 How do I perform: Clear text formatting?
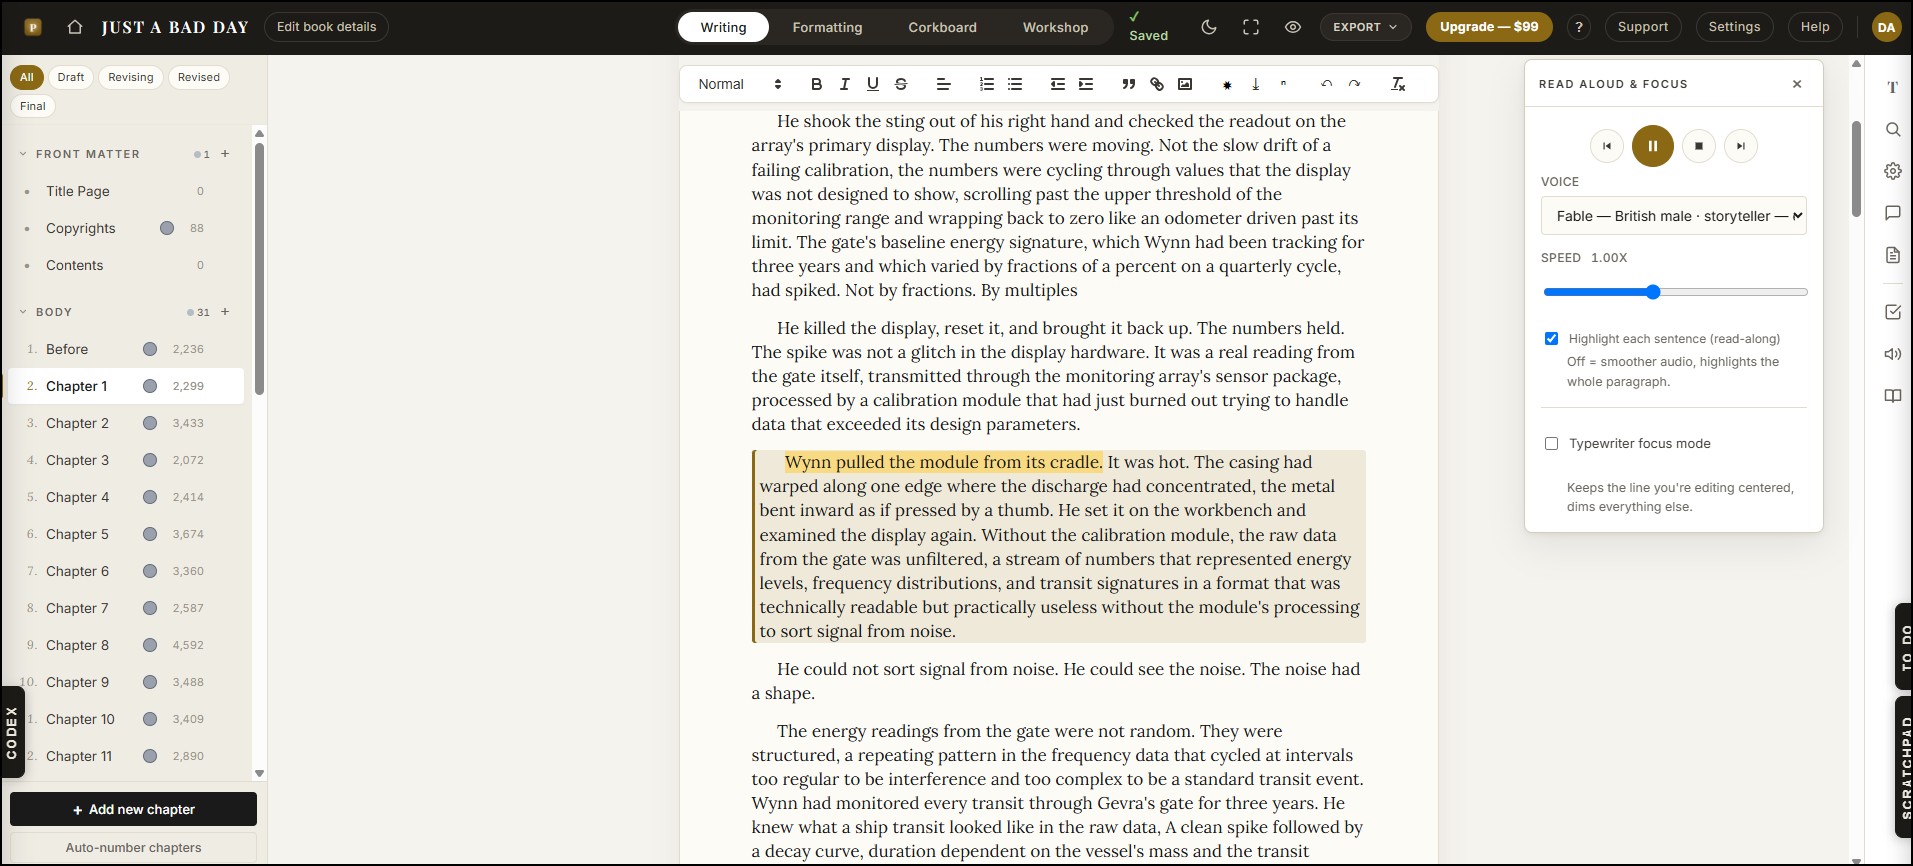pos(1398,84)
